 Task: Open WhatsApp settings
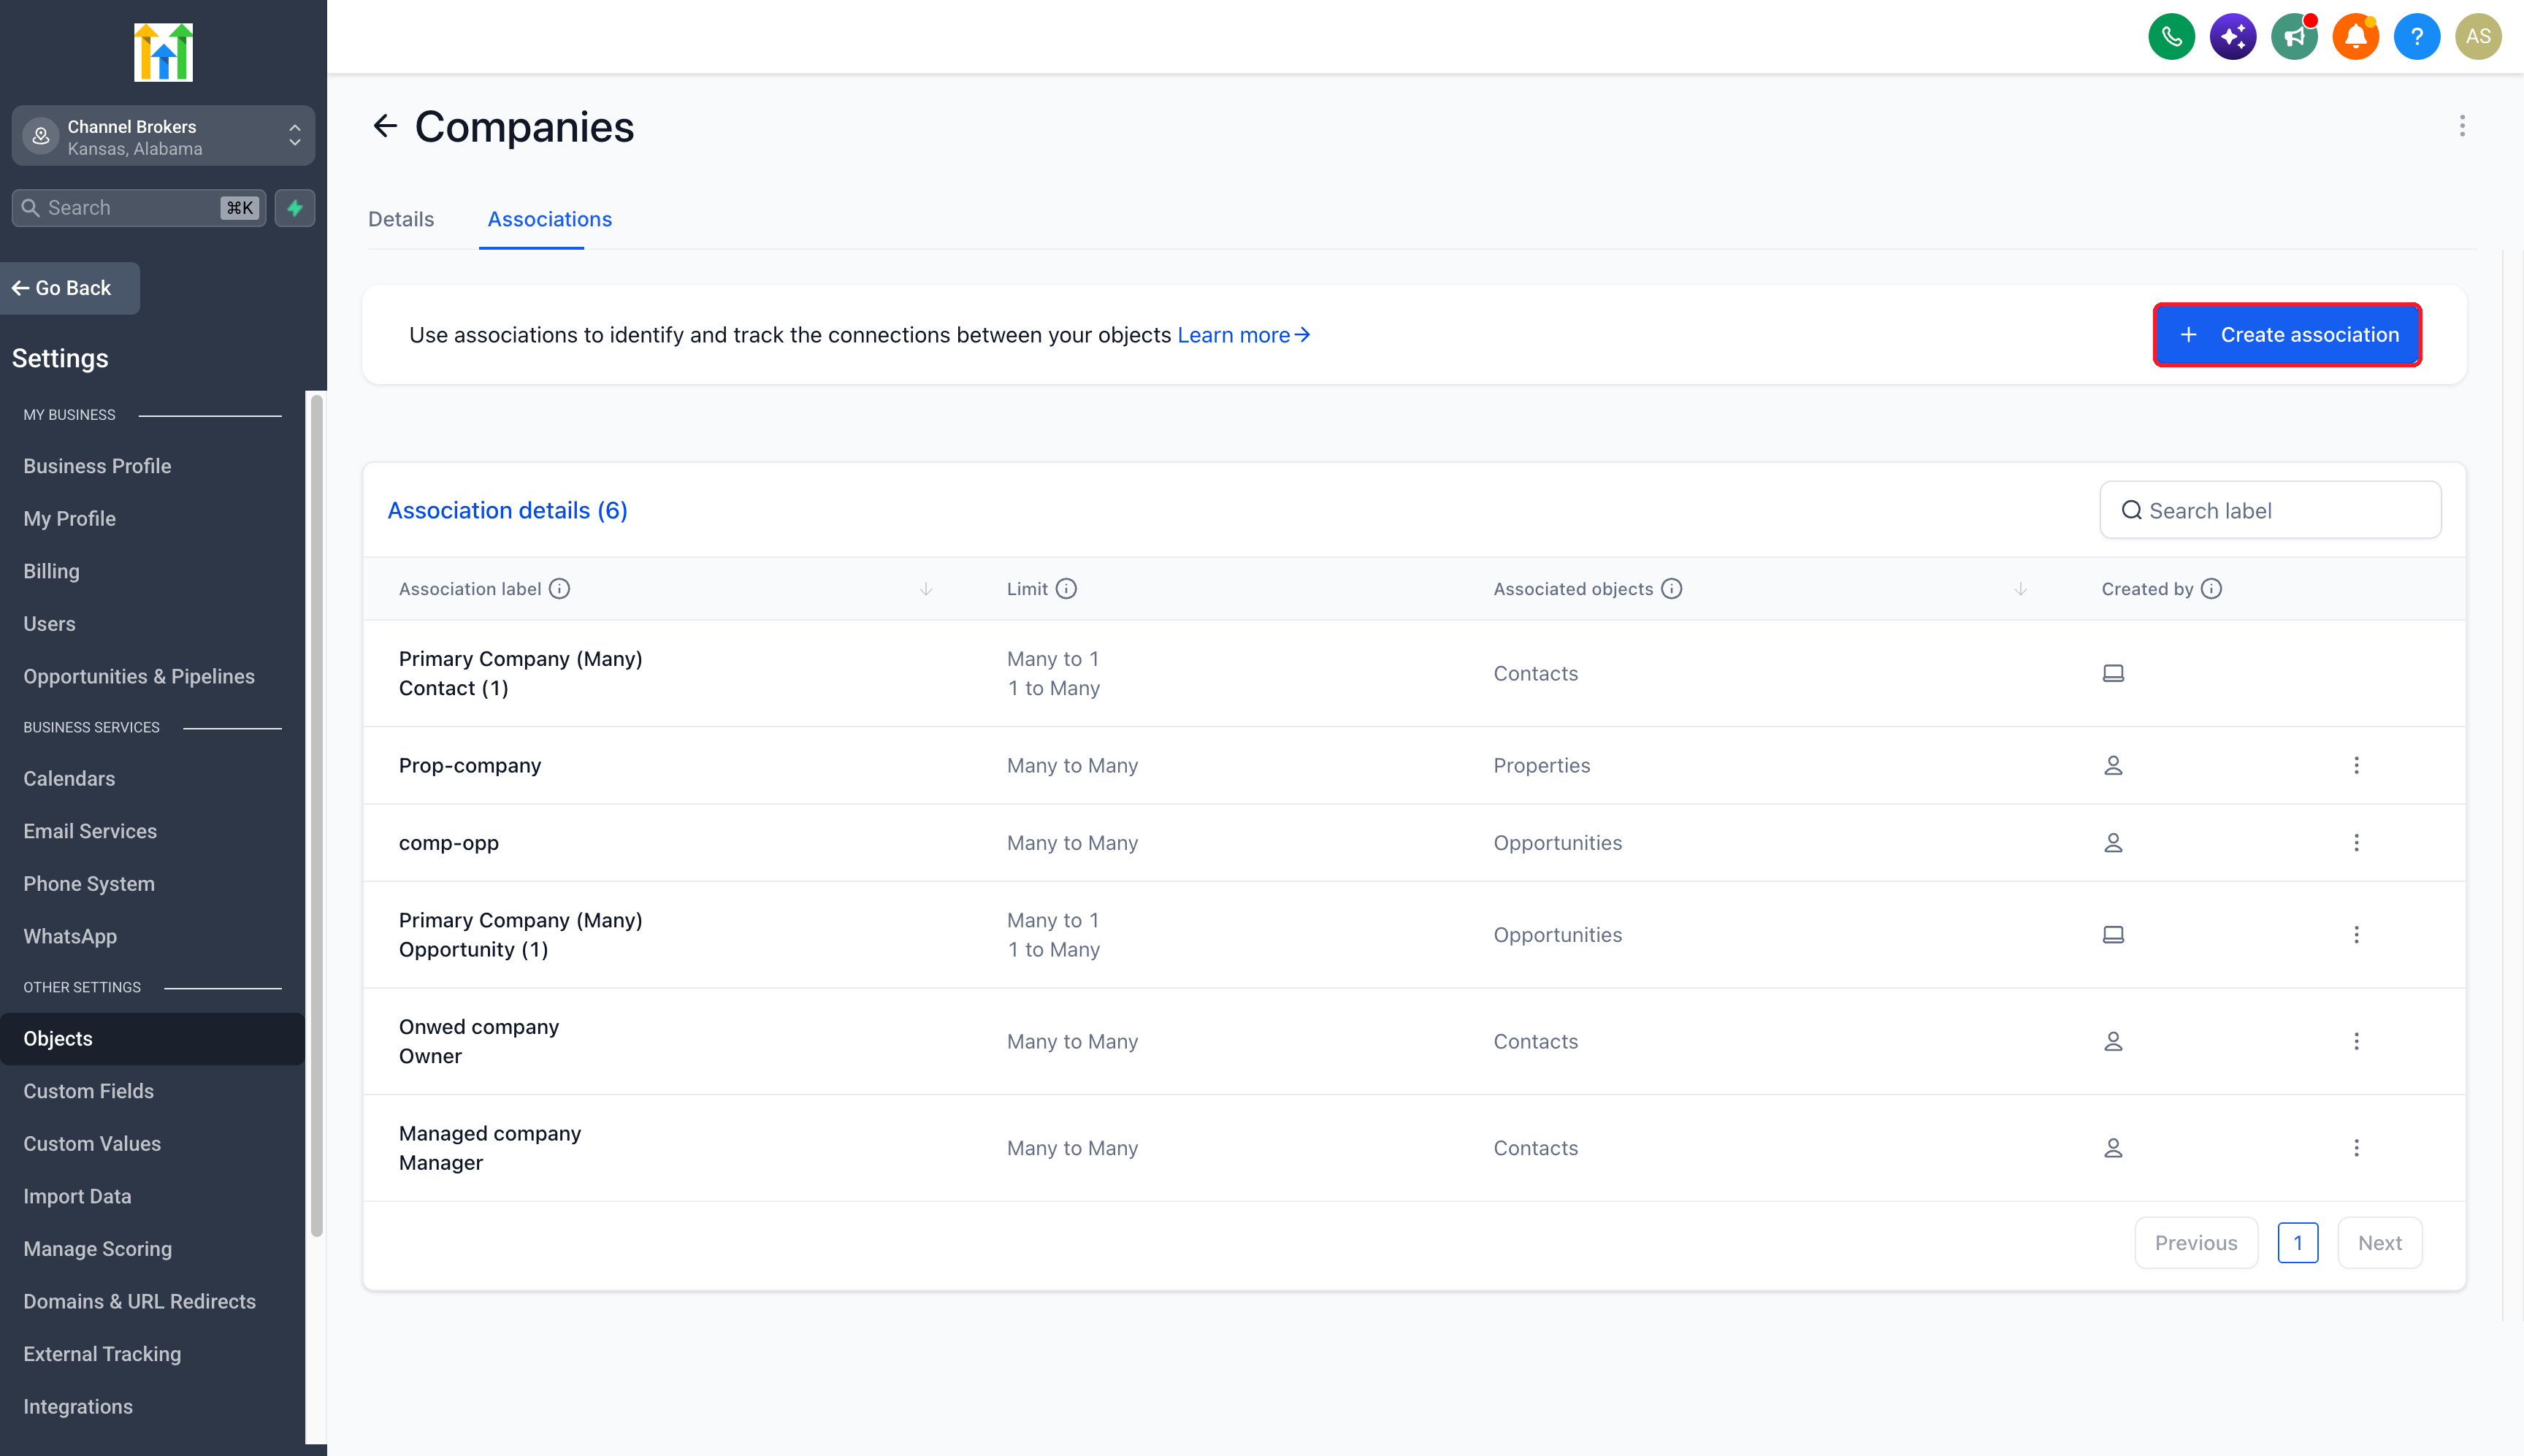70,936
